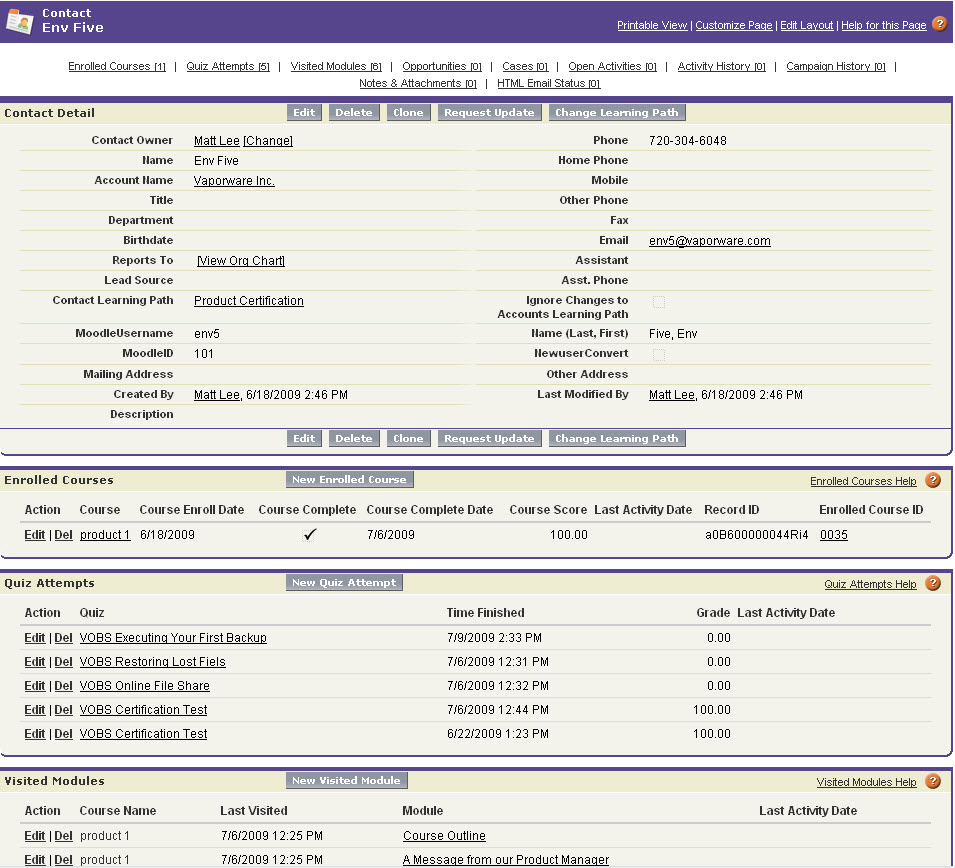Toggle the NewuserConvert checkbox

coord(658,354)
